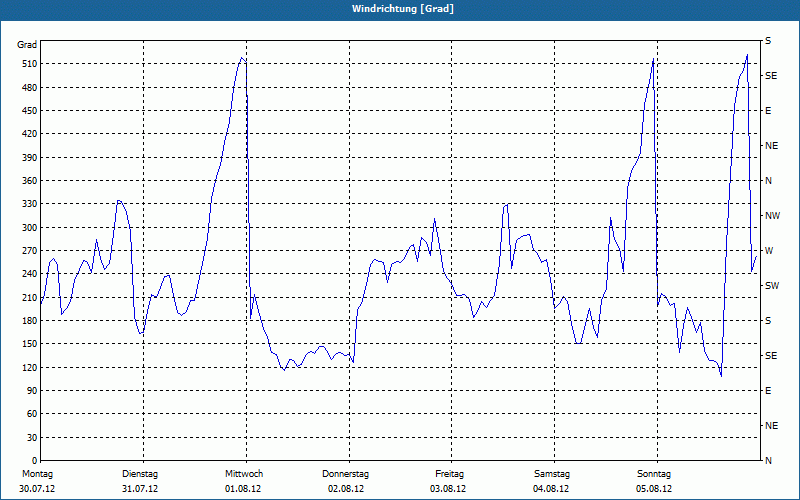Click the 'N' compass label level with 360

769,181
